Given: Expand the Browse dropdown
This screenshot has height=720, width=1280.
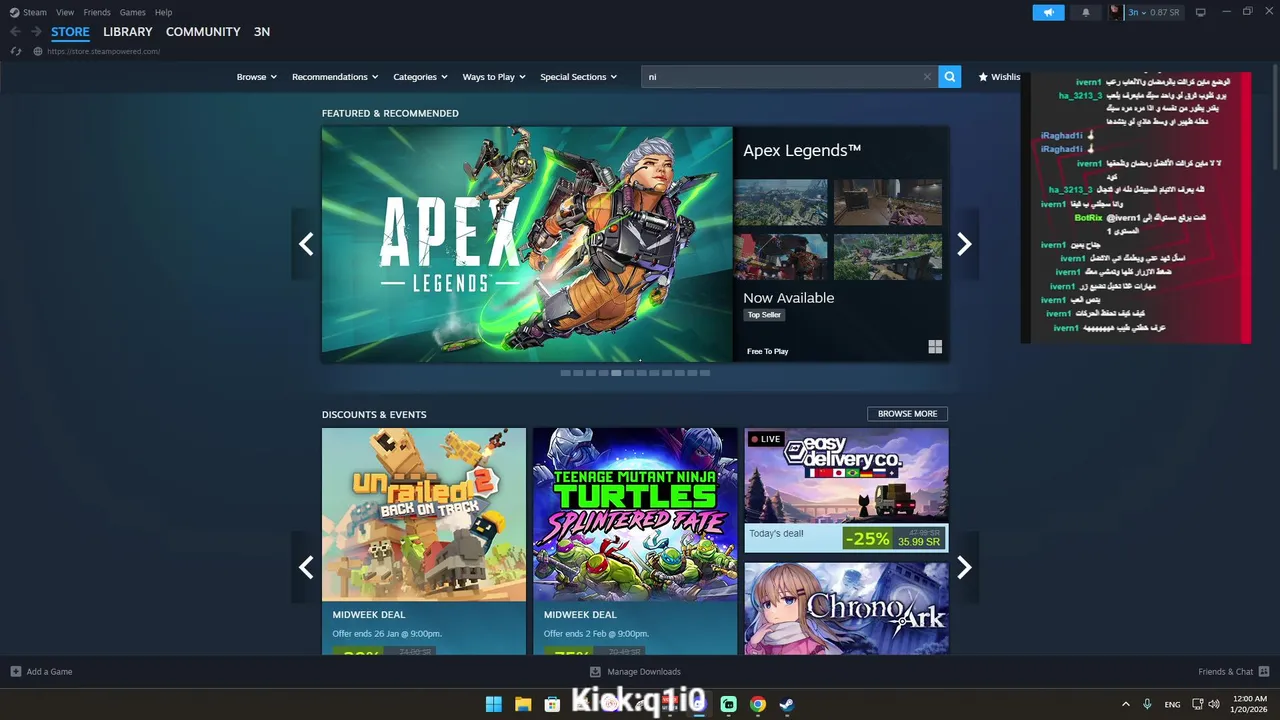Looking at the screenshot, I should click(x=257, y=77).
